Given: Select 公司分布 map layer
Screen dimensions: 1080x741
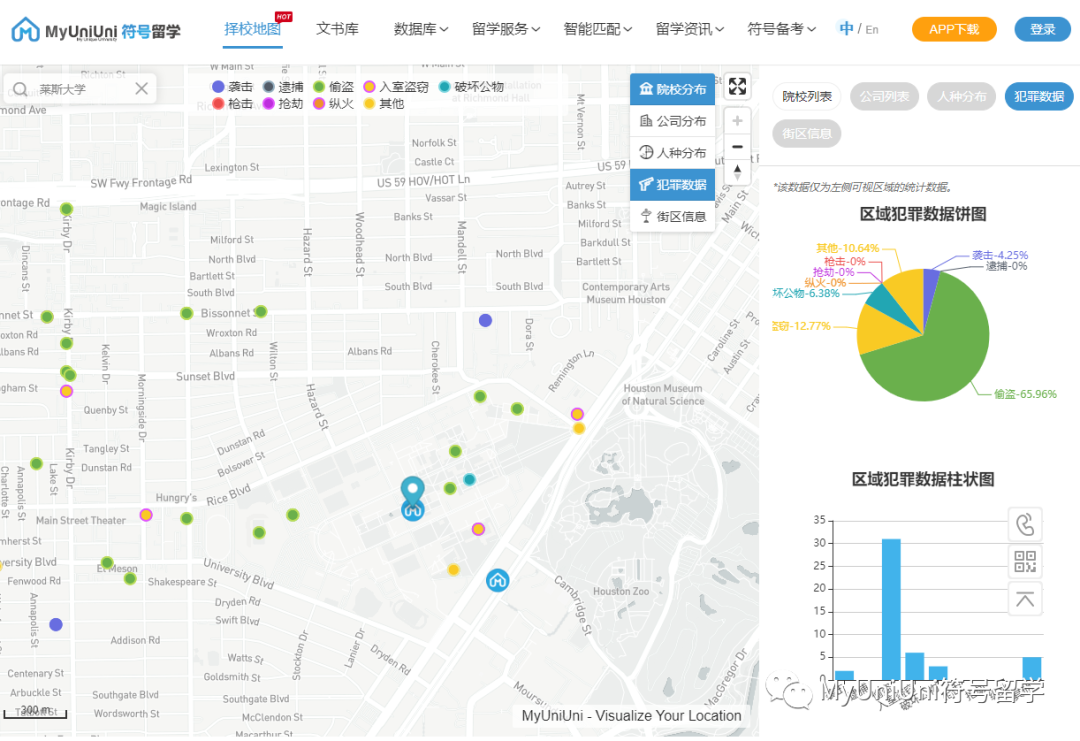Looking at the screenshot, I should coord(672,121).
